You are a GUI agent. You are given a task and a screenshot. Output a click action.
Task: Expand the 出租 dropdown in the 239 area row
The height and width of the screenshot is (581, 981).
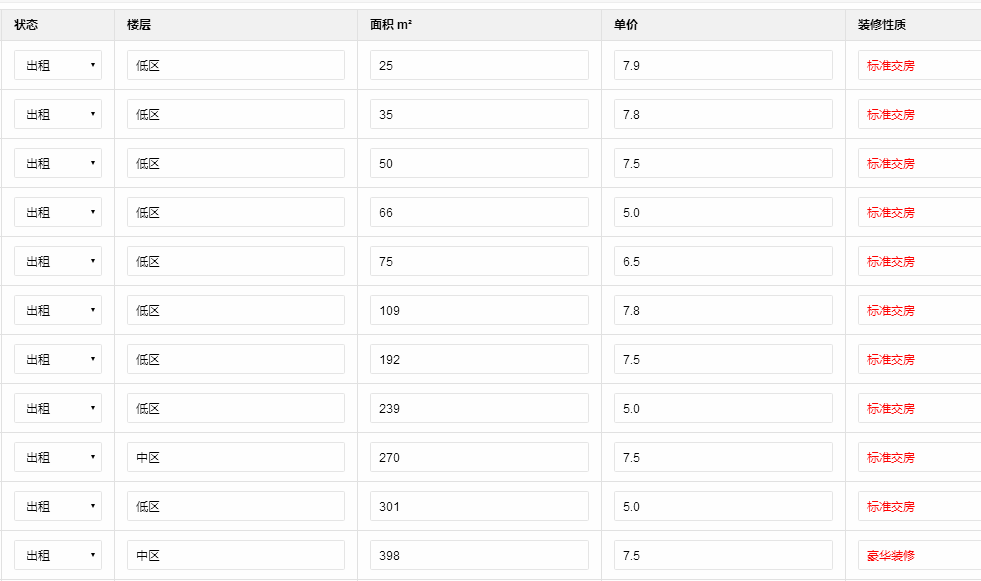[58, 408]
